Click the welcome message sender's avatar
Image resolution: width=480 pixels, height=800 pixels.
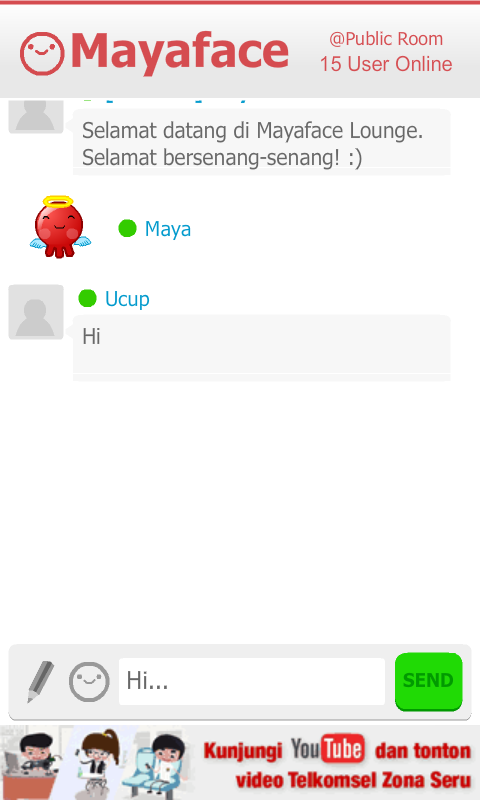(x=36, y=117)
